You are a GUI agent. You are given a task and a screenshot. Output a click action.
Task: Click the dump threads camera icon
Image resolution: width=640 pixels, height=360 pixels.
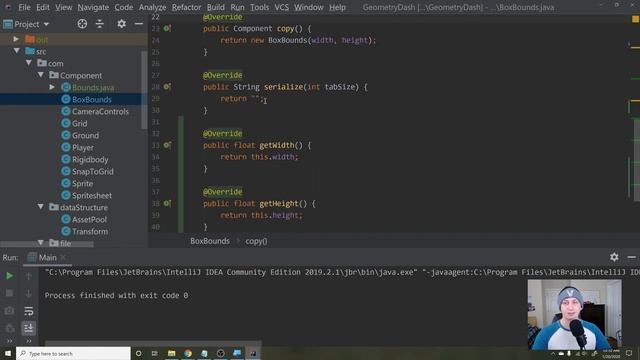coord(9,311)
